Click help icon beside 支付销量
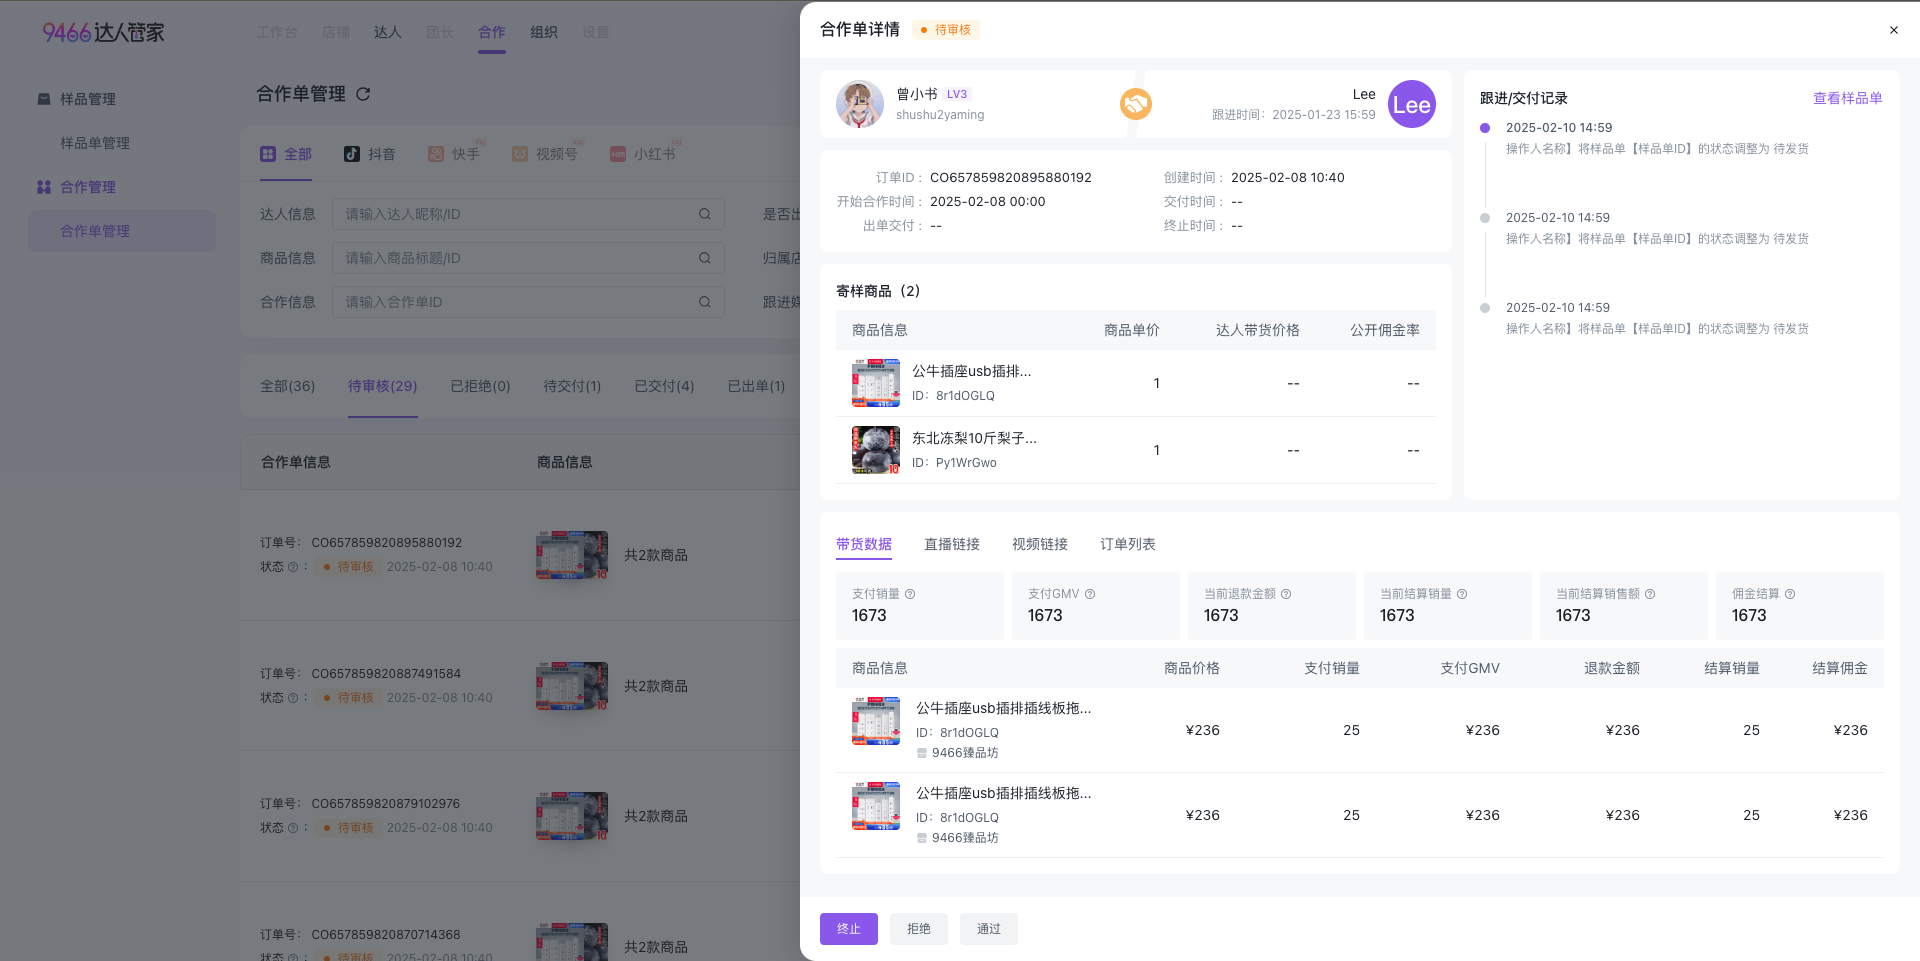 click(910, 594)
